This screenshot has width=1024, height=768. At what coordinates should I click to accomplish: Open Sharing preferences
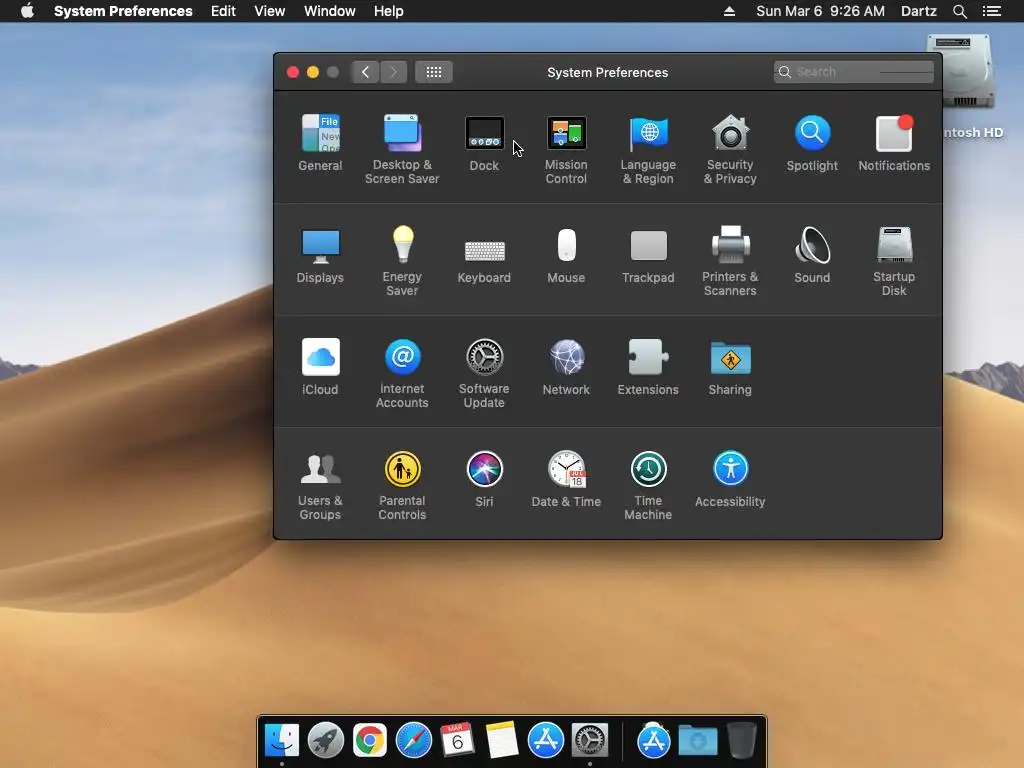coord(730,367)
